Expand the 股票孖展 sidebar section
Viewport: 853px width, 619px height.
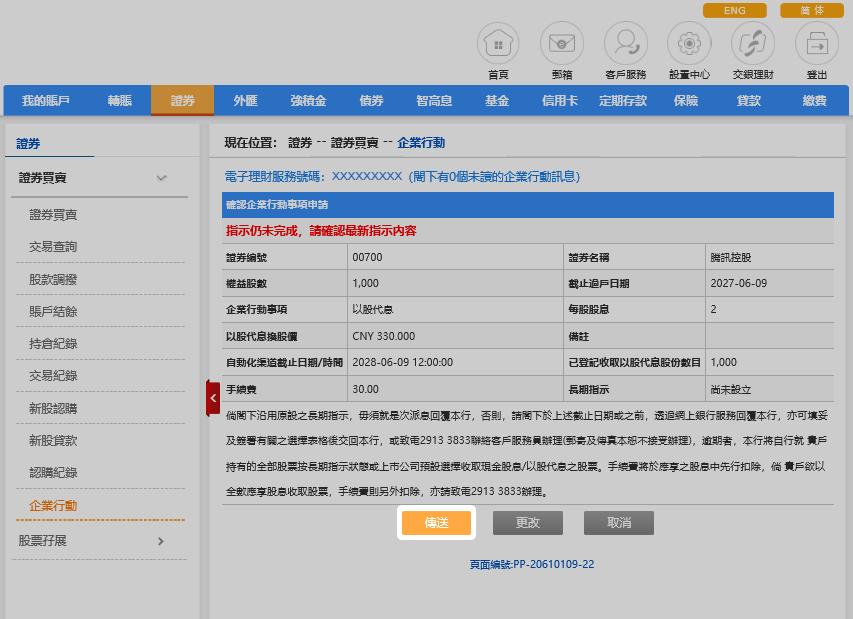[x=162, y=541]
